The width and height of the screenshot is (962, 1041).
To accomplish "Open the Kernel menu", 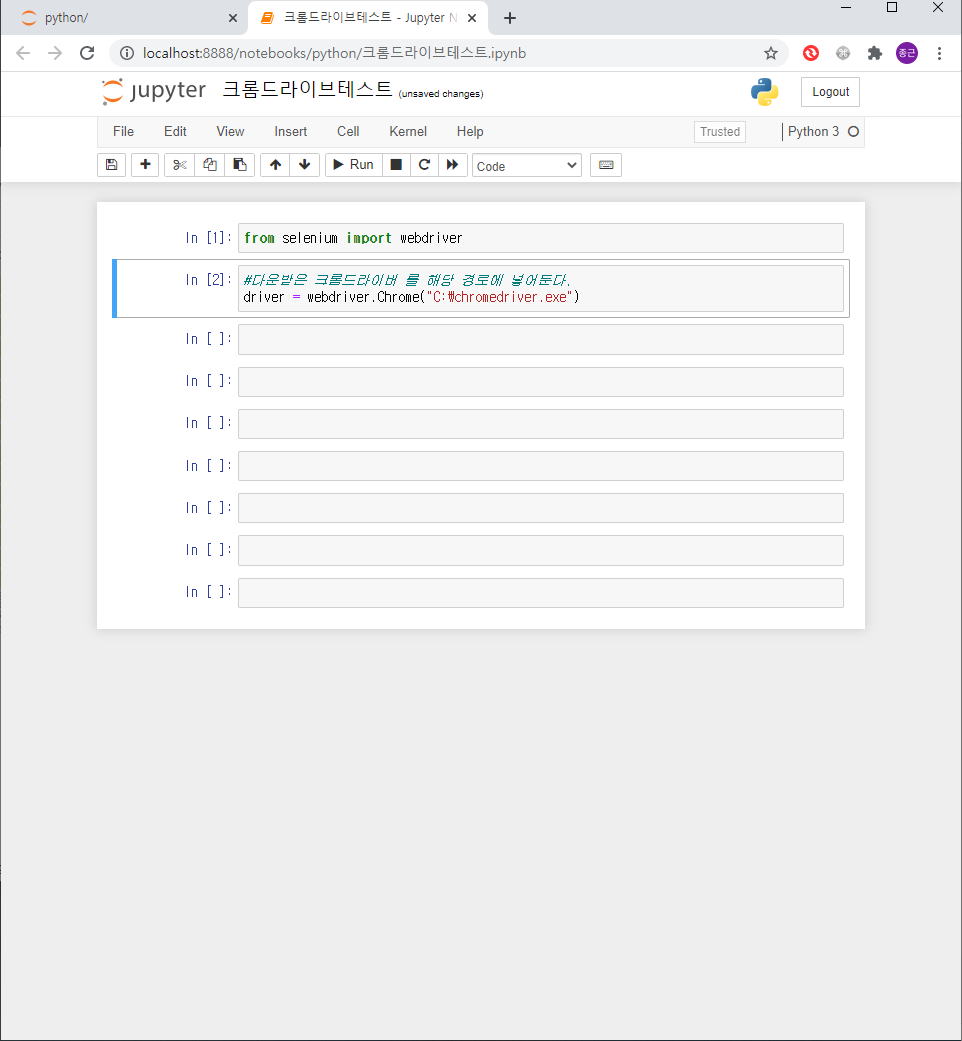I will pyautogui.click(x=408, y=131).
